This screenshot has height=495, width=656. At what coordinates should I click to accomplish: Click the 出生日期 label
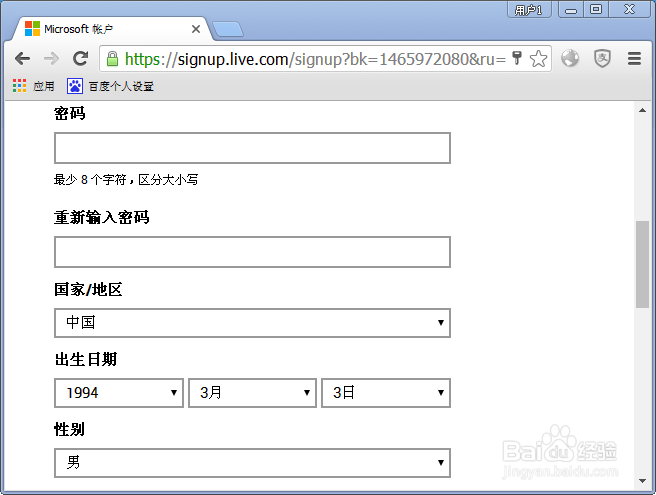[x=86, y=359]
